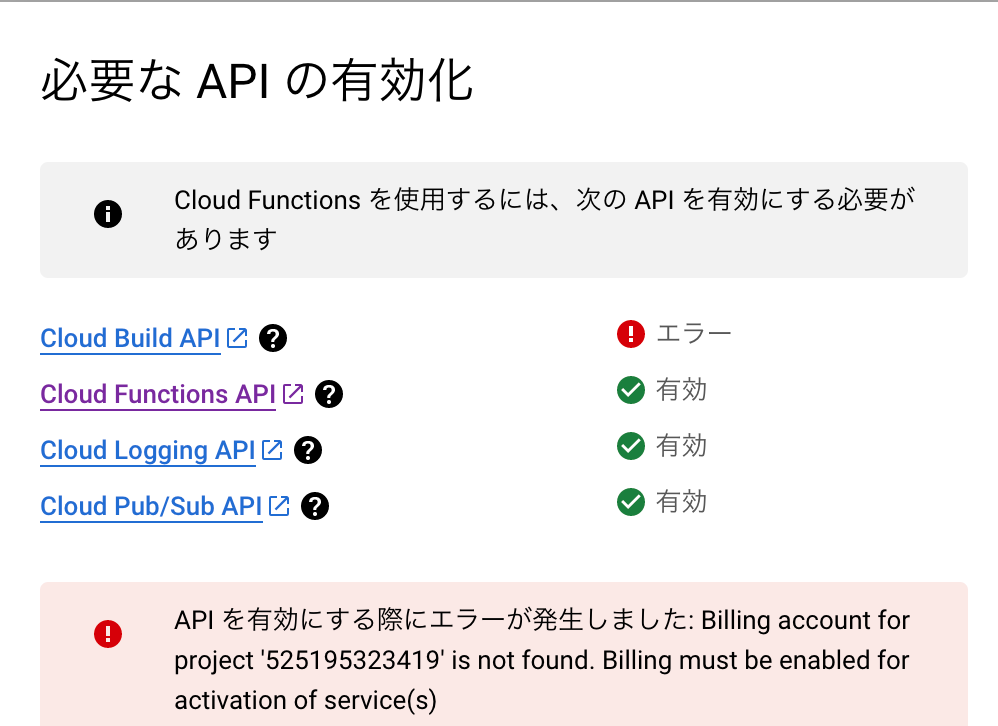Click external-link icon beside Cloud Pub/Sub API
The image size is (998, 726).
[x=279, y=506]
